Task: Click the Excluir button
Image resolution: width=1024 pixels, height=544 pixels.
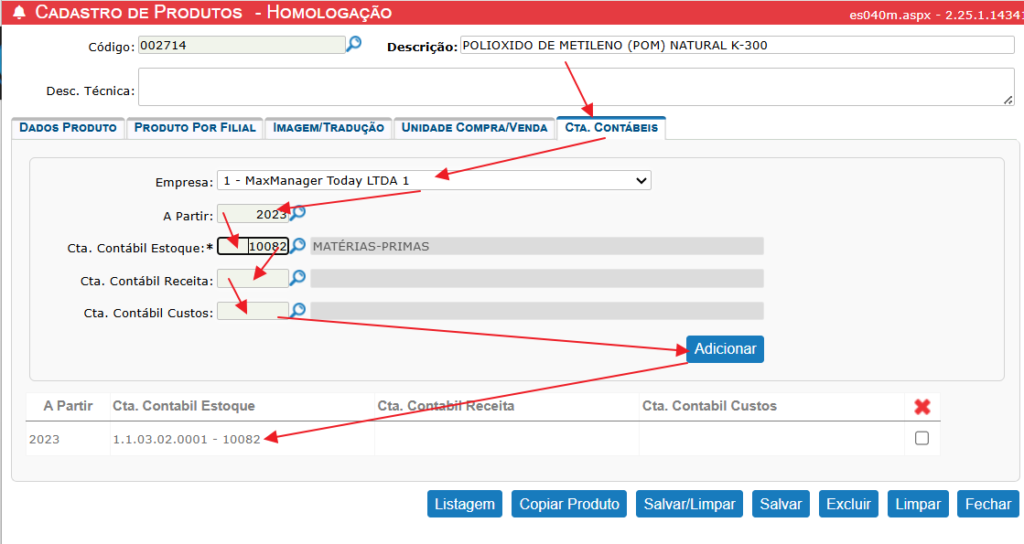Action: point(849,504)
